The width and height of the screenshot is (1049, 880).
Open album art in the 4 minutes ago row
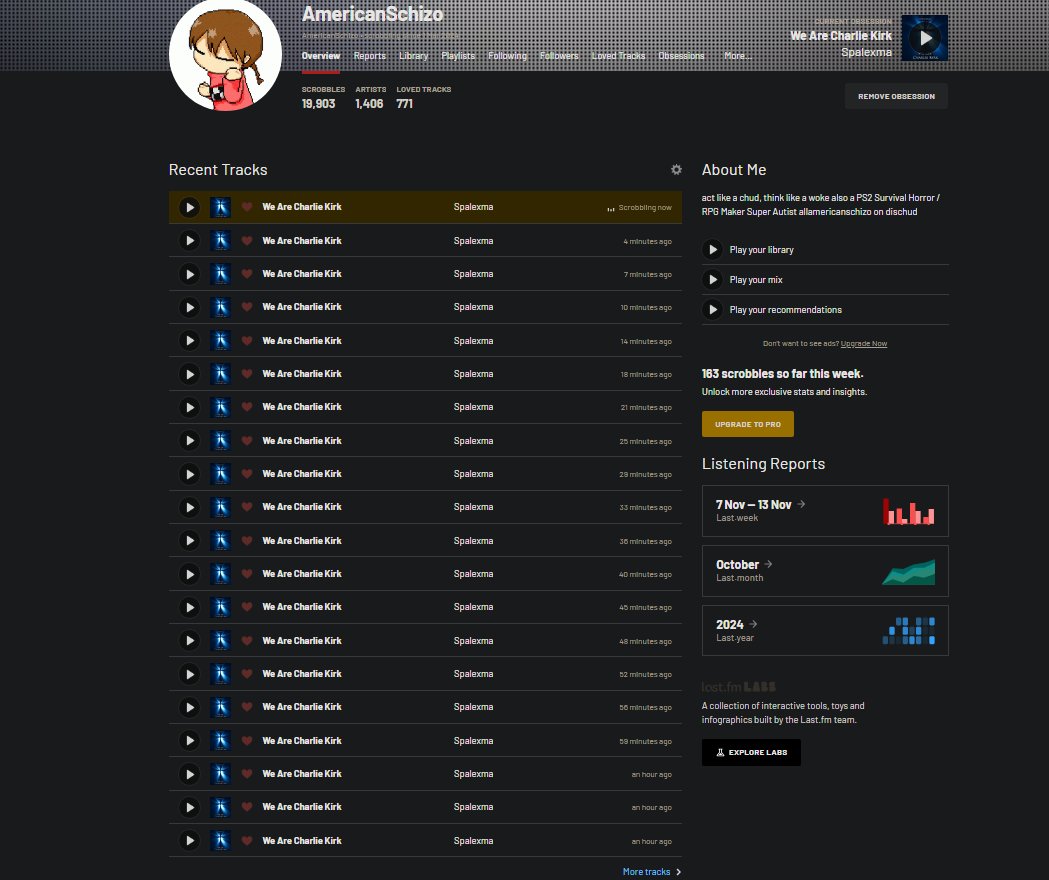[220, 241]
